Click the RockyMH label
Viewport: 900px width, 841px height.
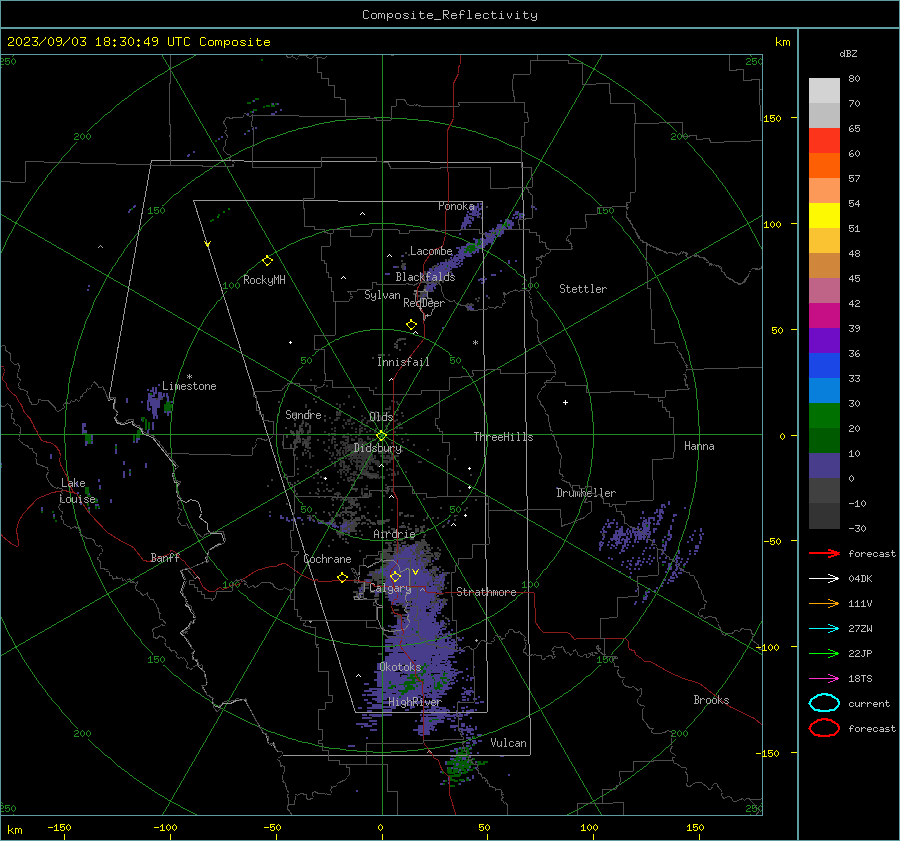tap(264, 280)
